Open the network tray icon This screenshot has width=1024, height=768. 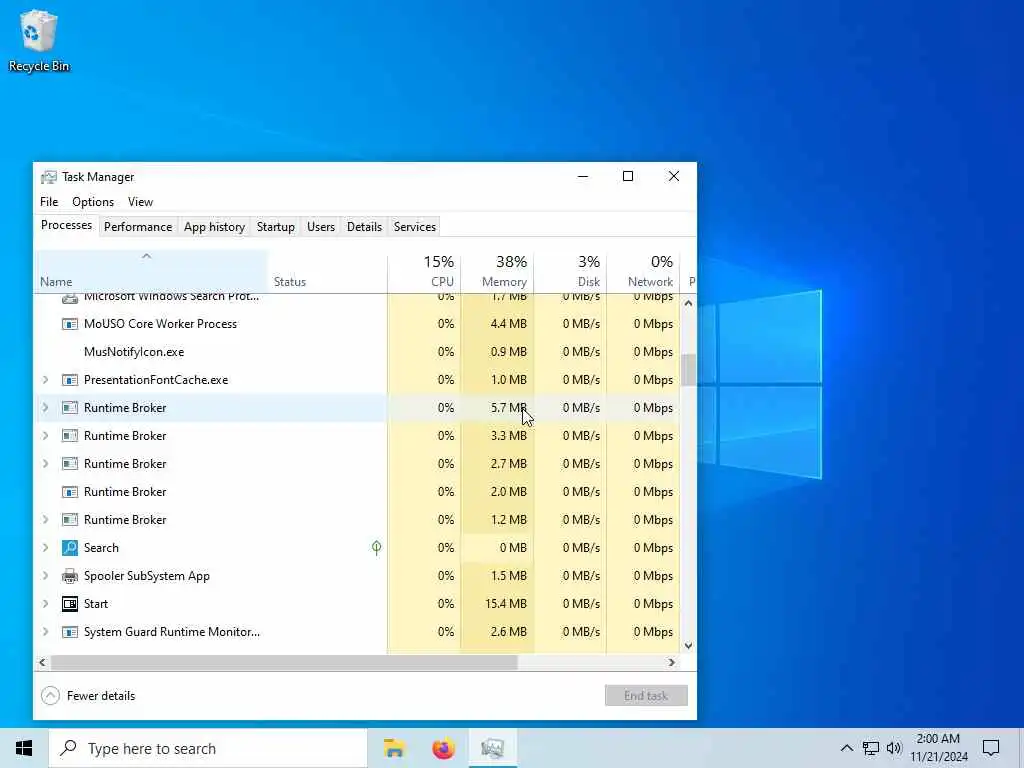[871, 748]
